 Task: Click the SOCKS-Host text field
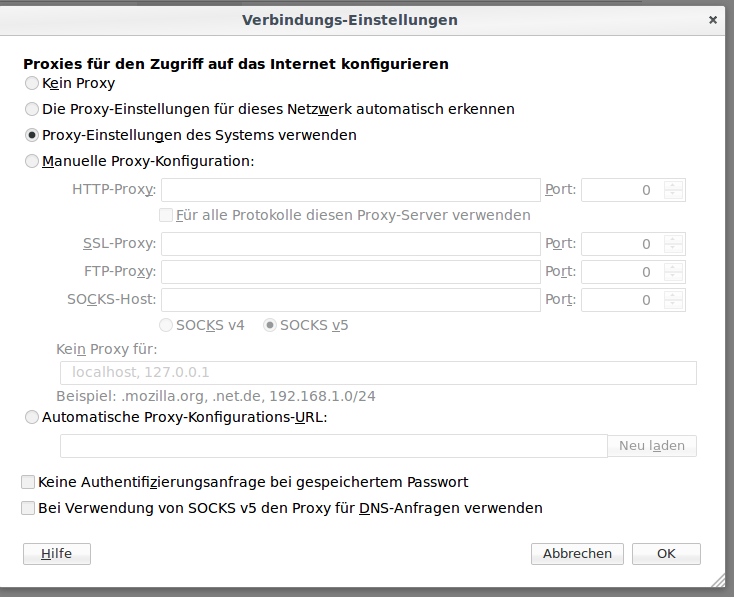pyautogui.click(x=351, y=300)
